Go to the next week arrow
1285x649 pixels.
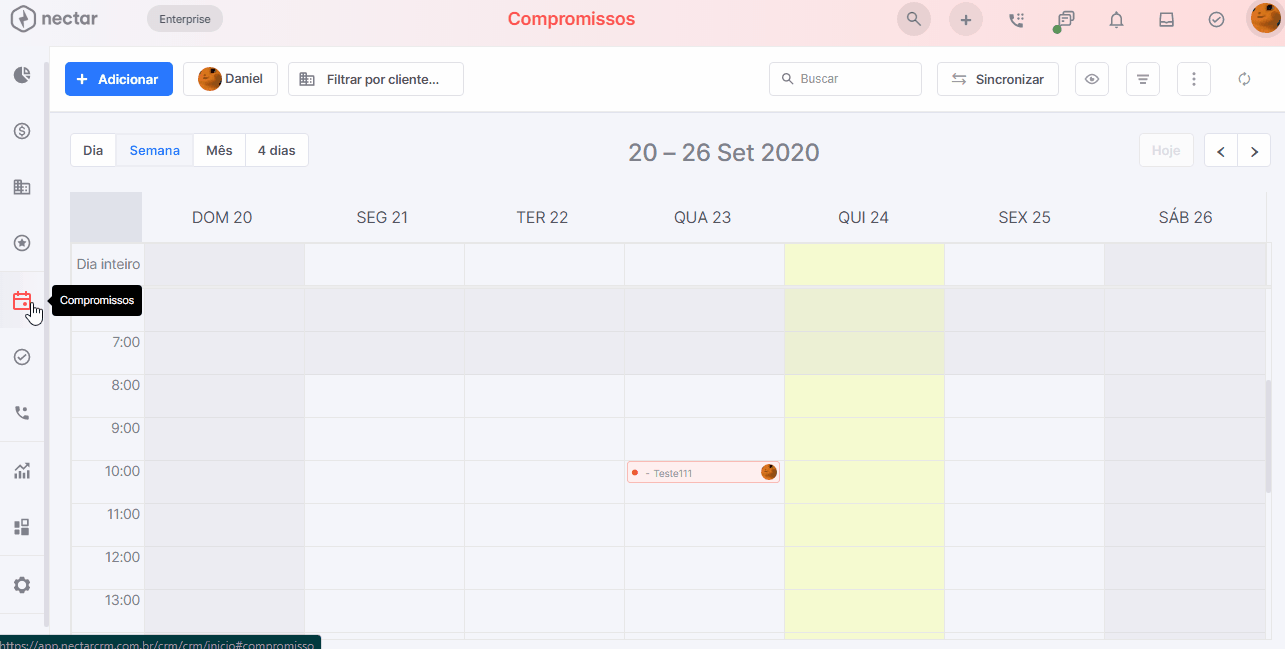[1254, 151]
